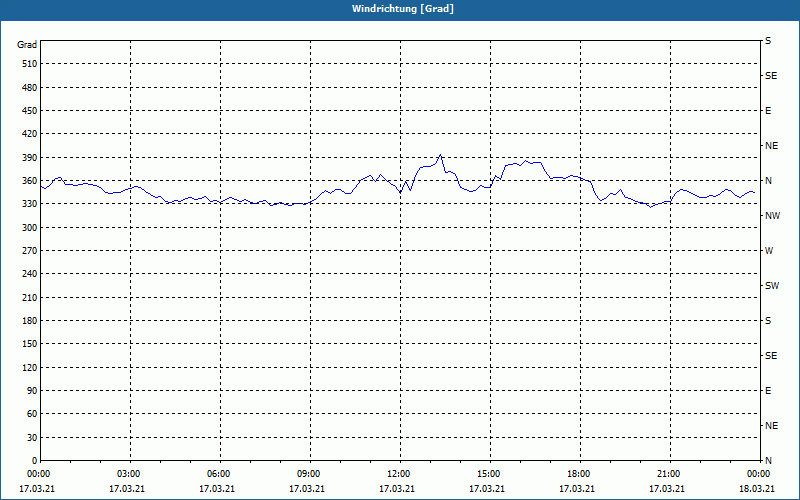The height and width of the screenshot is (500, 800).
Task: Click the S compass label at the chart's top
Action: (768, 41)
